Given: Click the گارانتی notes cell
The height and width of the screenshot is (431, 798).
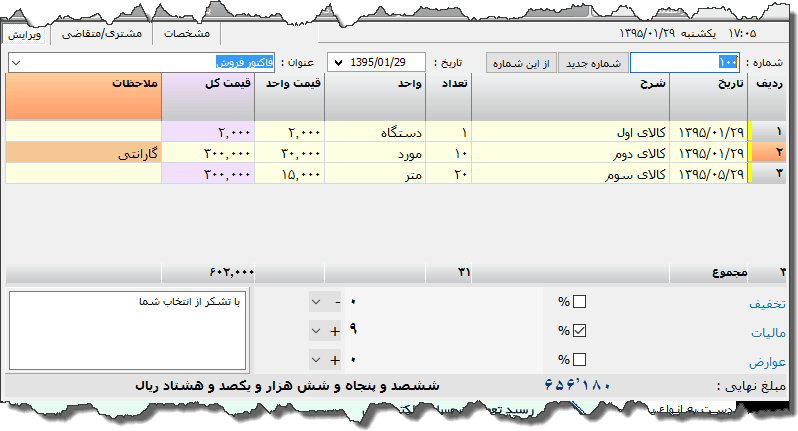Looking at the screenshot, I should coord(83,153).
